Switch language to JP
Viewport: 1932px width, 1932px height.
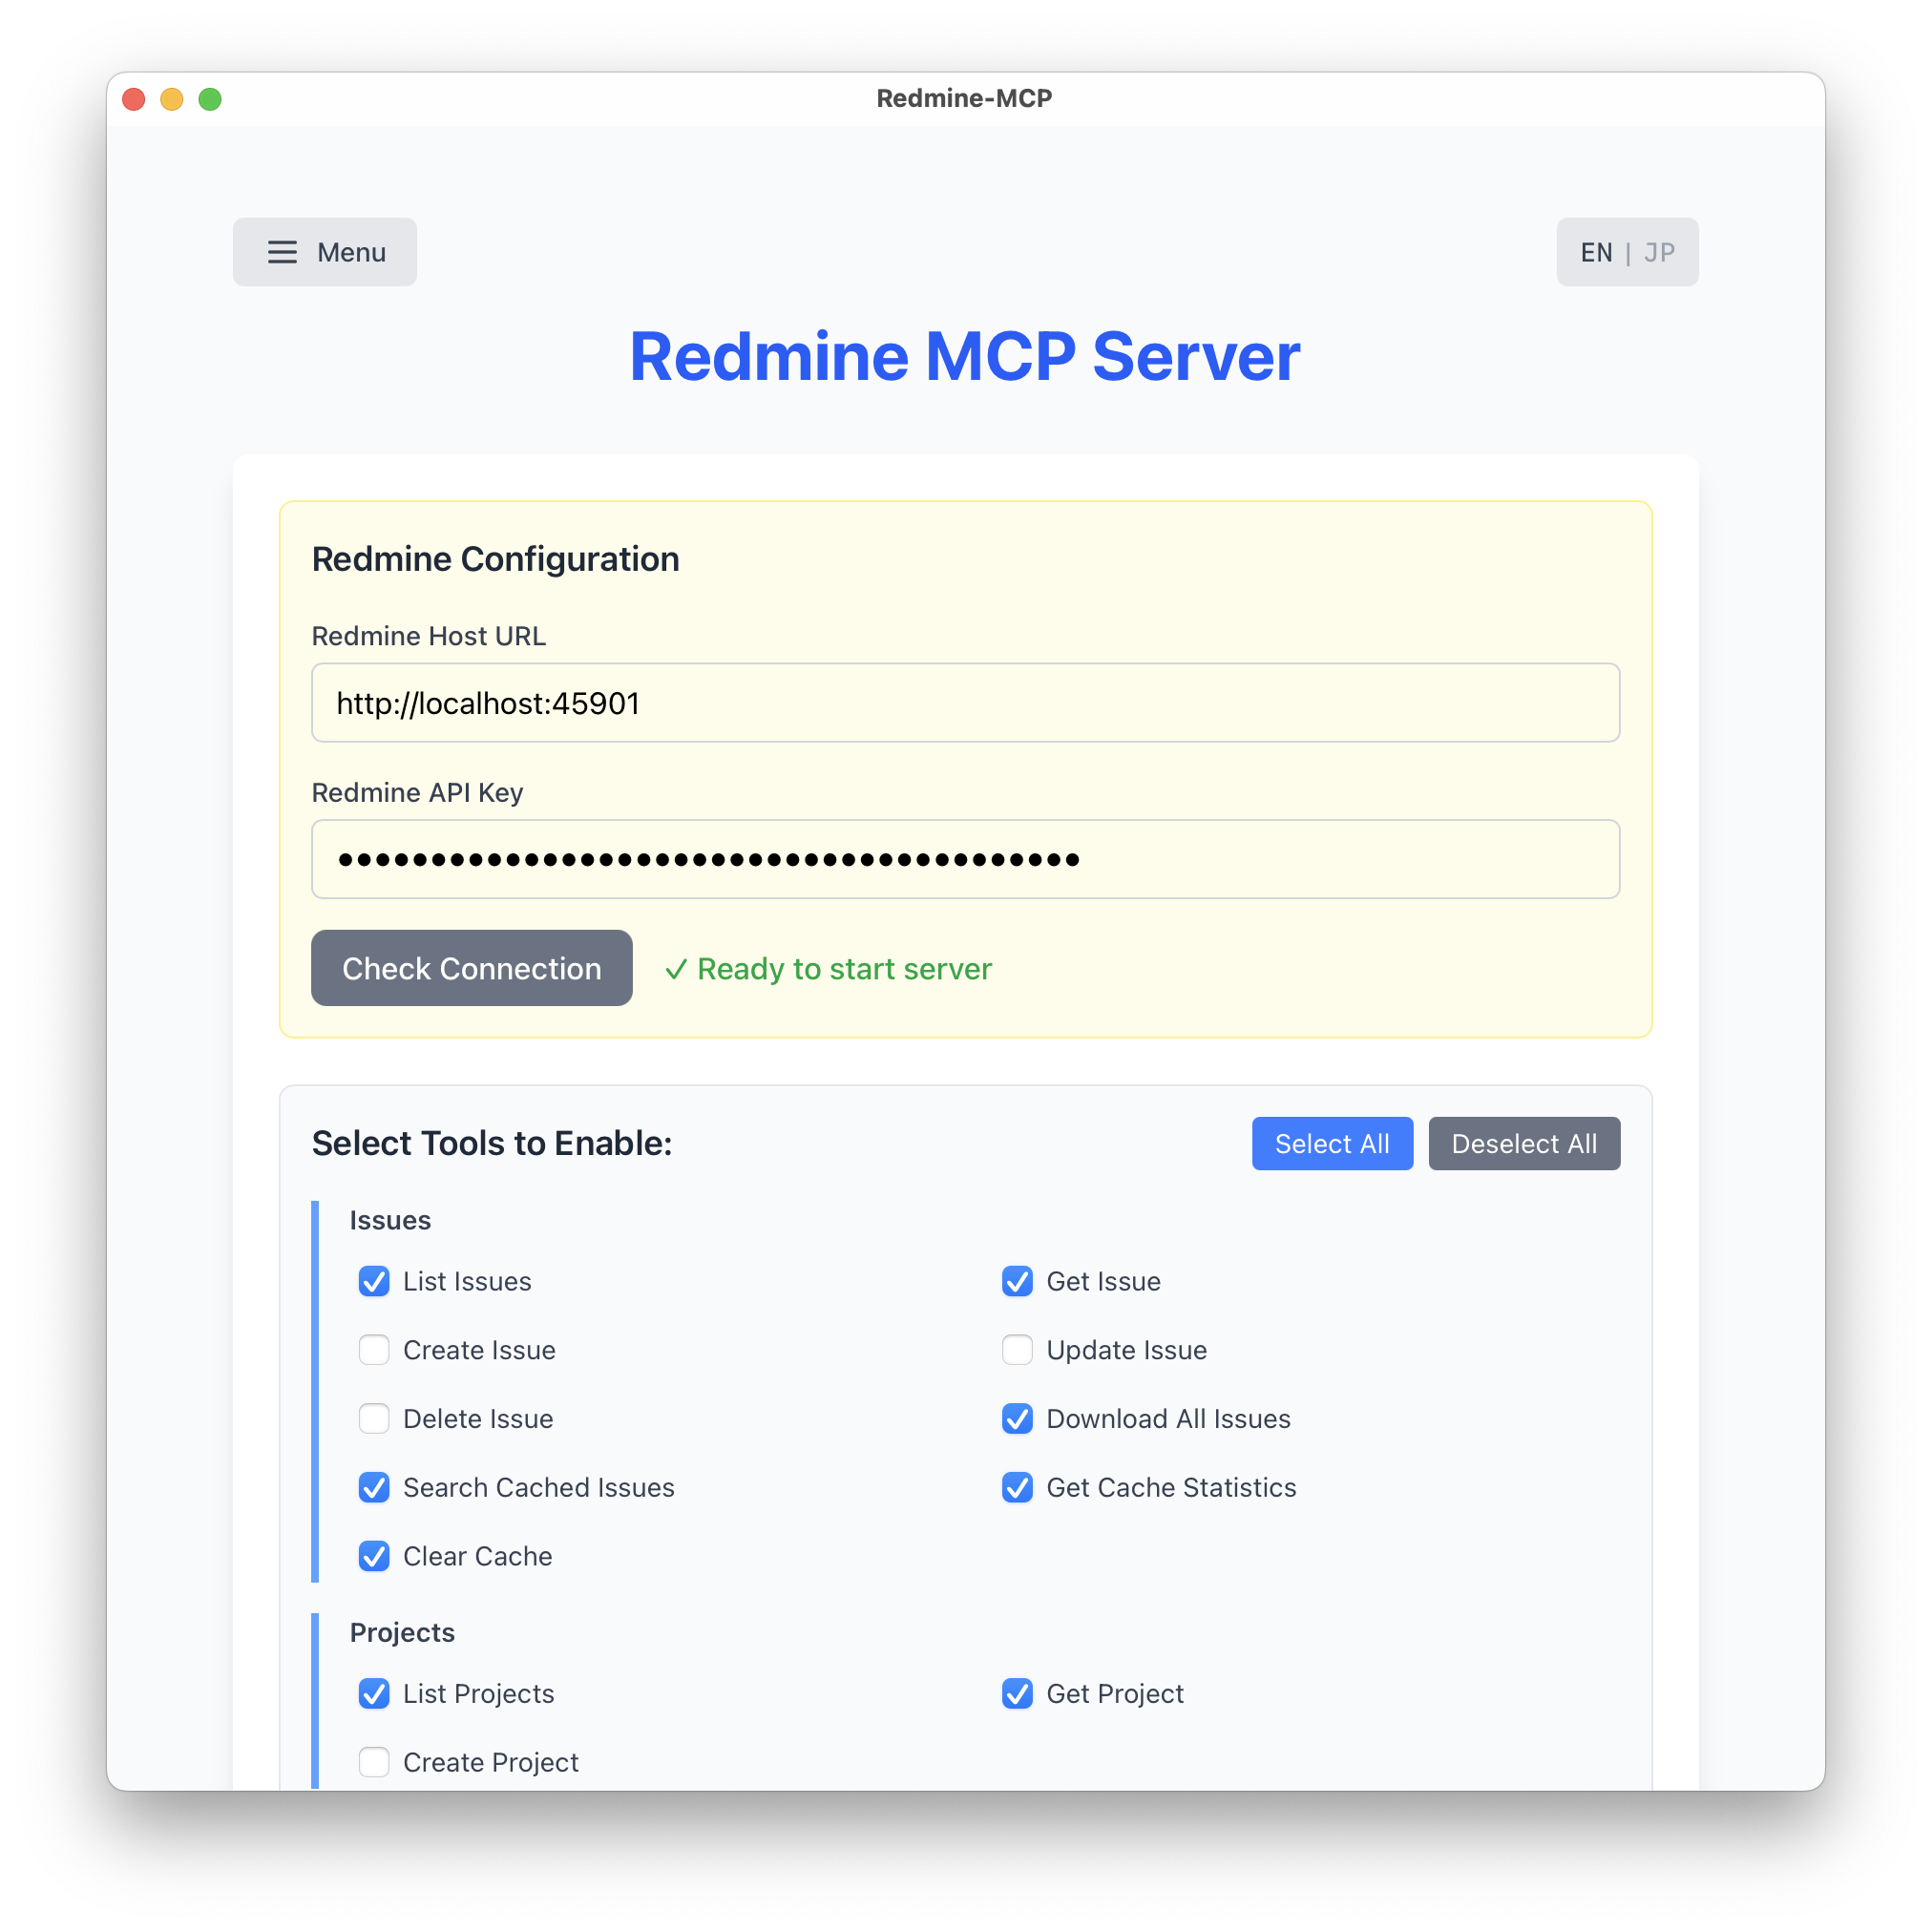(x=1659, y=253)
